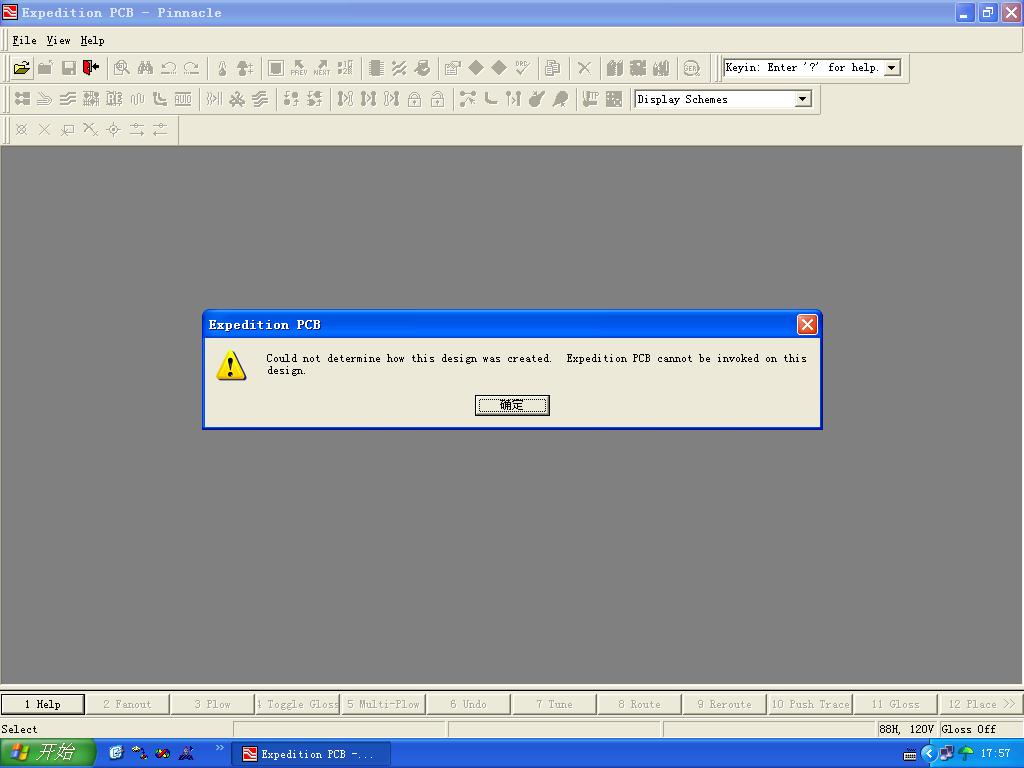Screen dimensions: 1024x768
Task: Click the X delete toolbar icon
Action: 584,67
